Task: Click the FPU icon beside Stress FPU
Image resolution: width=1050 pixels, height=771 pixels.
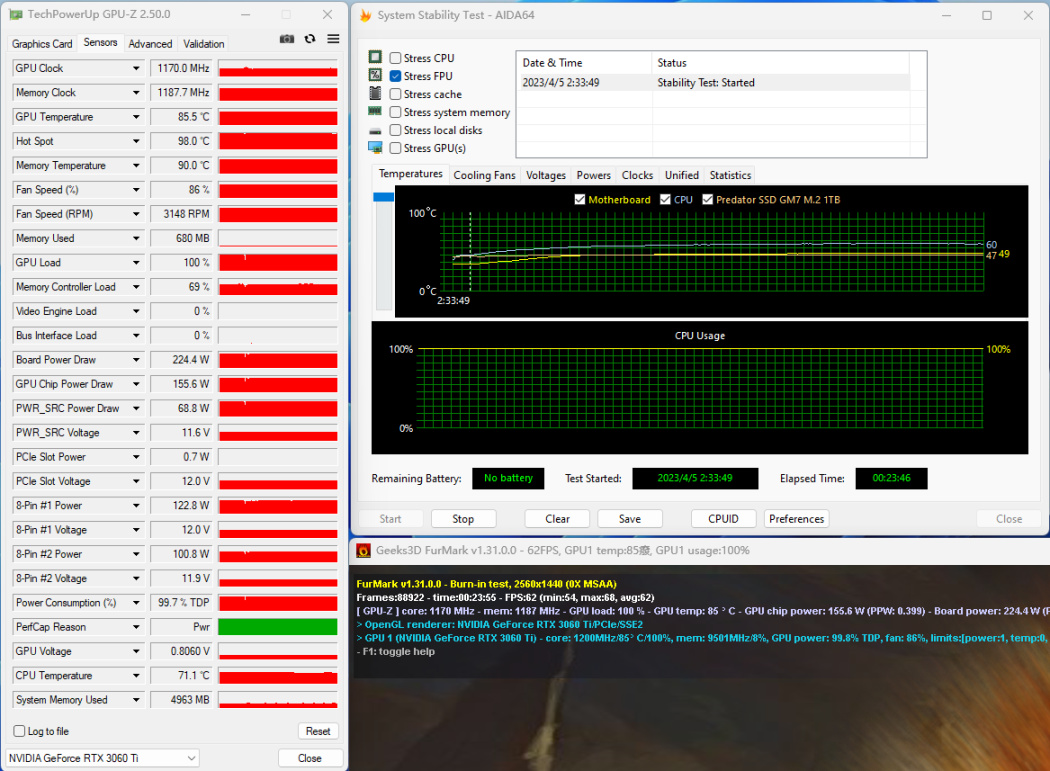Action: tap(375, 75)
